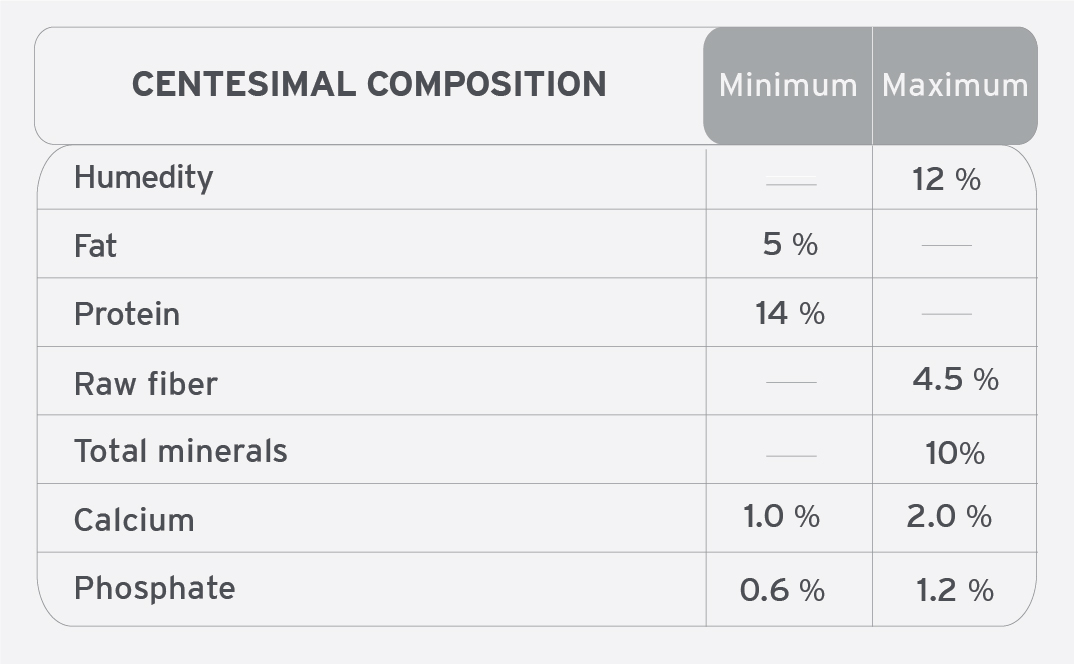
Task: Select the 1.2 % phosphate maximum value
Action: 955,591
